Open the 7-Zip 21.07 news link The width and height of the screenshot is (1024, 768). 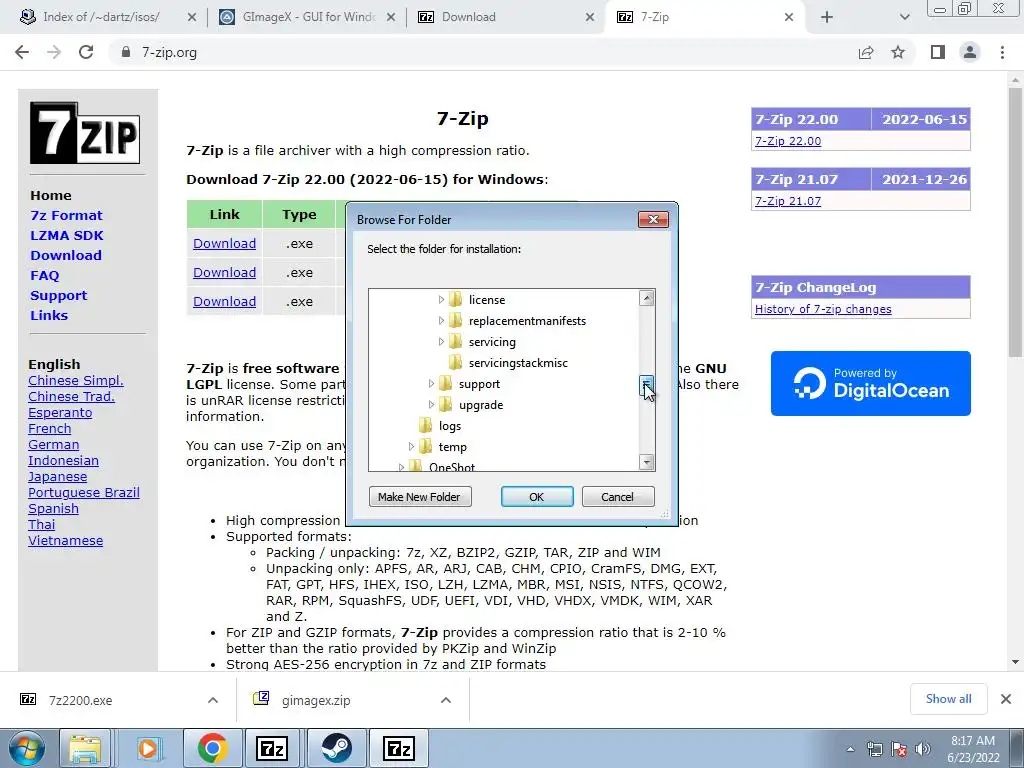click(x=788, y=201)
